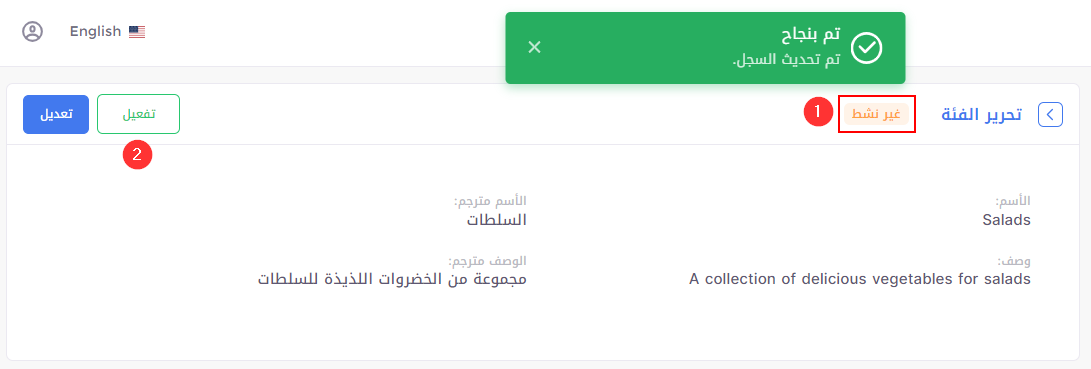Select the السلطات translated name value

click(x=496, y=220)
